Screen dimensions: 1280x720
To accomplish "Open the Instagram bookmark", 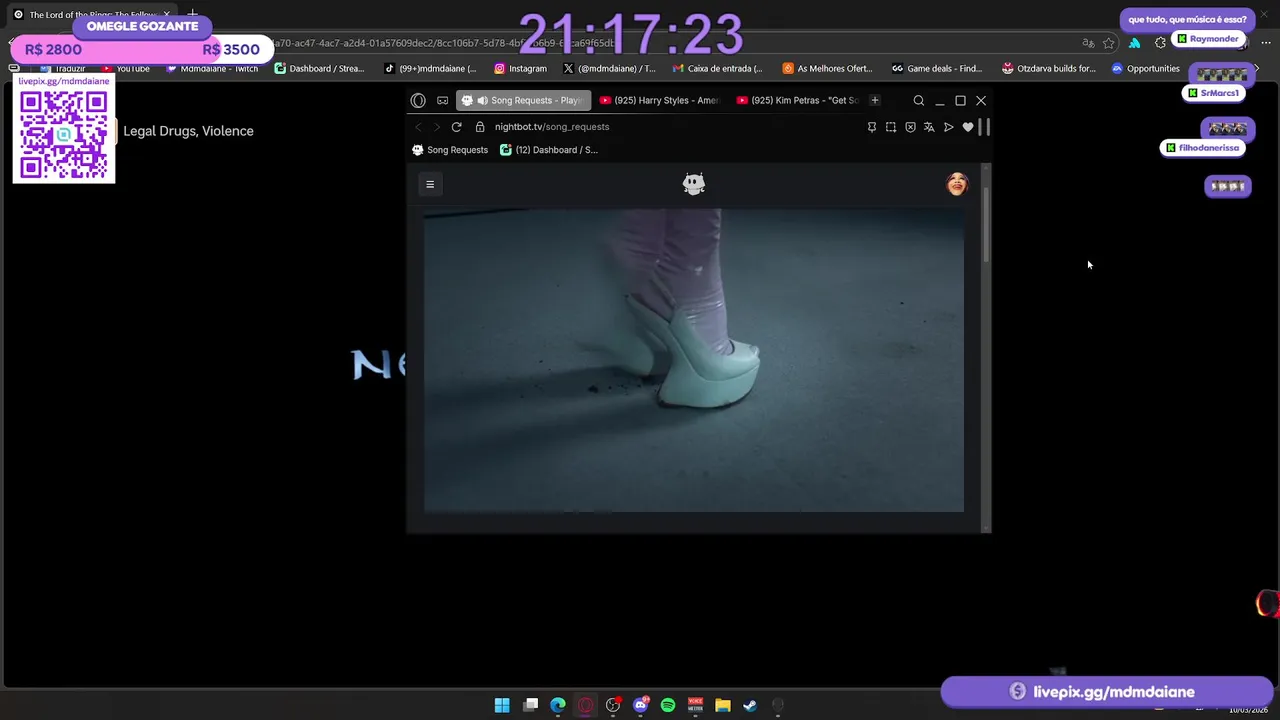I will 520,69.
